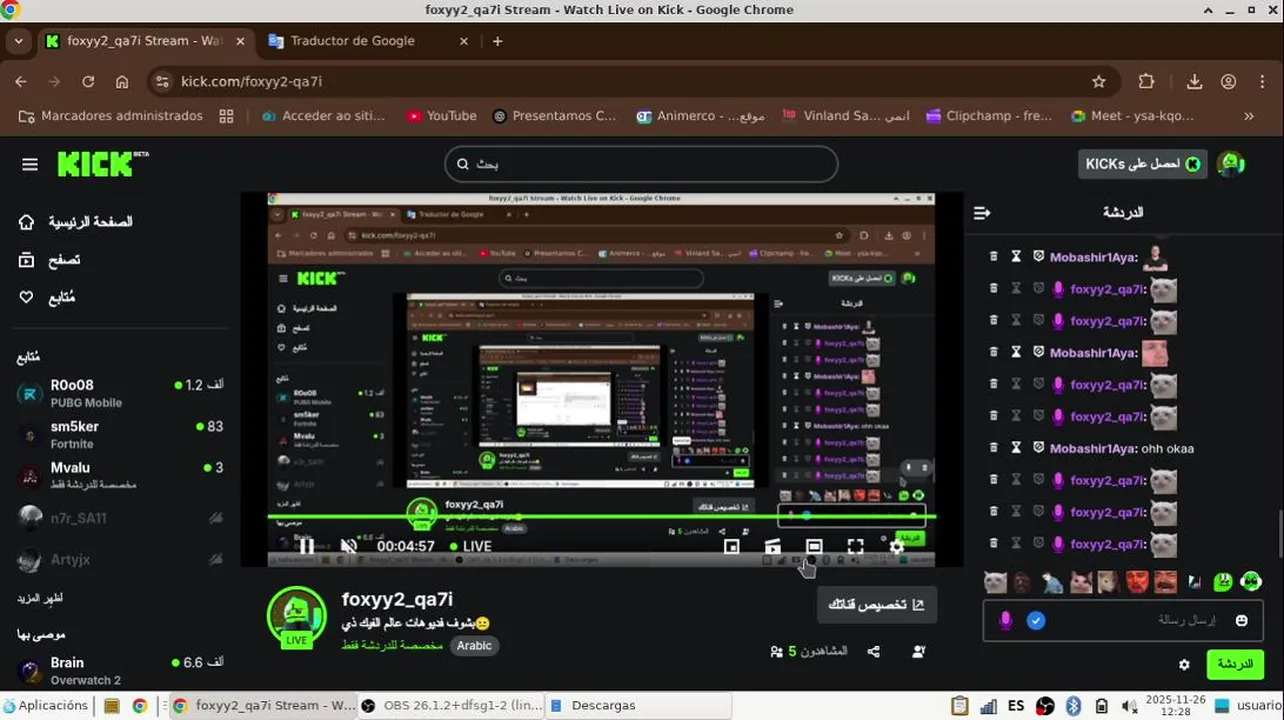The height and width of the screenshot is (720, 1284).
Task: Open the user avatar in top right
Action: point(1231,164)
